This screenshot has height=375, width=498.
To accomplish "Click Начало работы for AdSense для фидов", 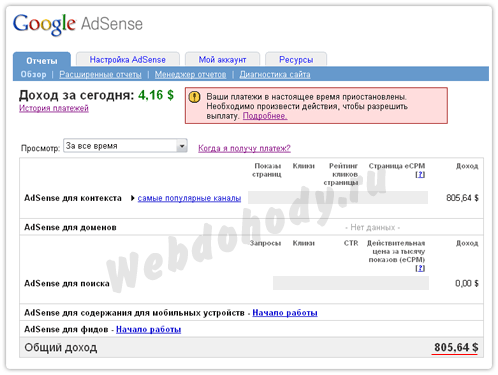I will [x=149, y=329].
